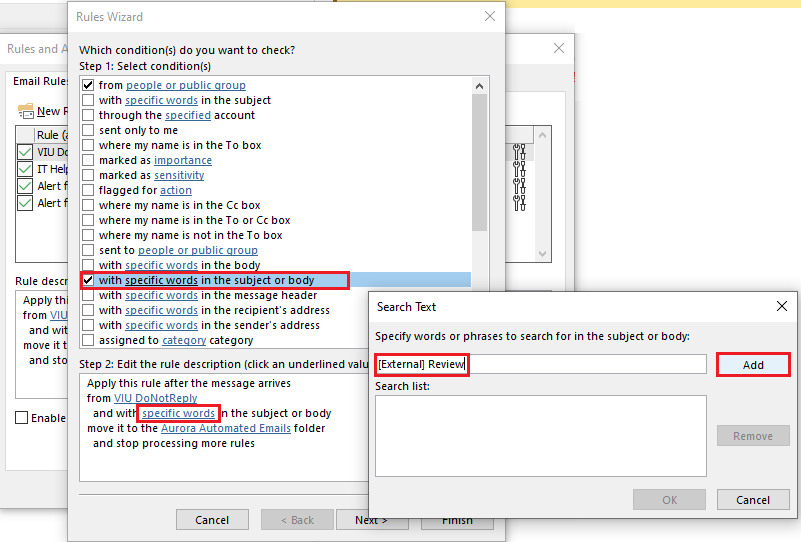
Task: Open 'VIU DoNotReply' link in Step 2 description
Action: pyautogui.click(x=155, y=398)
